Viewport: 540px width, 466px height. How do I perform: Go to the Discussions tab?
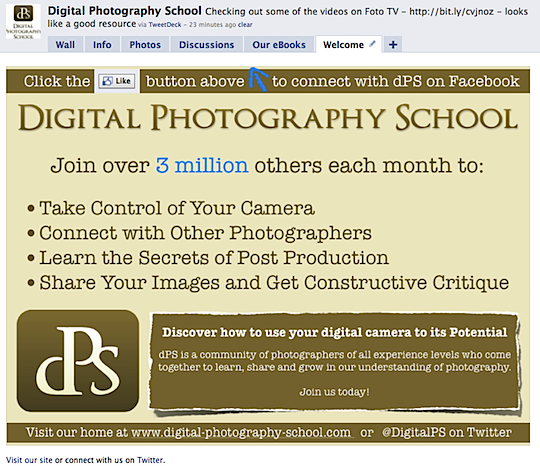[x=206, y=45]
